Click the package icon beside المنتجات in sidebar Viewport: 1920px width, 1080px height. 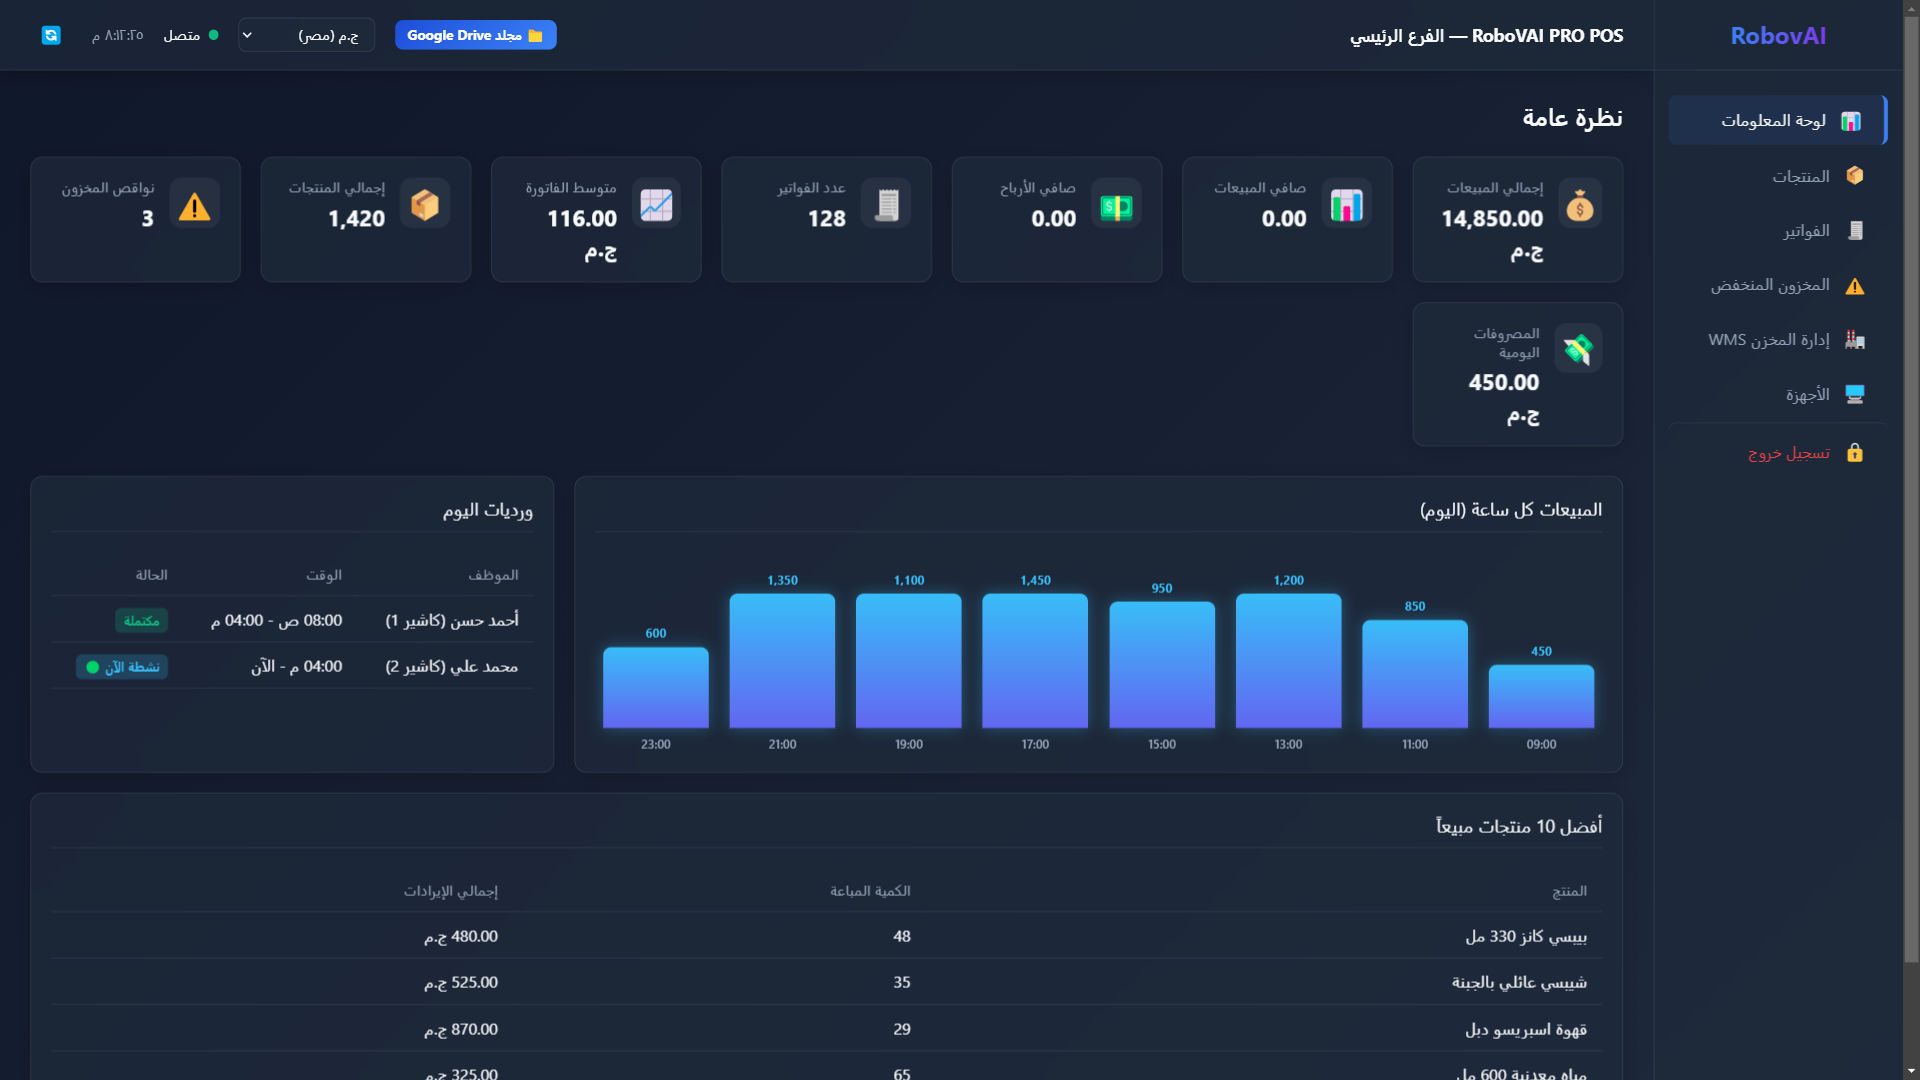[x=1855, y=176]
